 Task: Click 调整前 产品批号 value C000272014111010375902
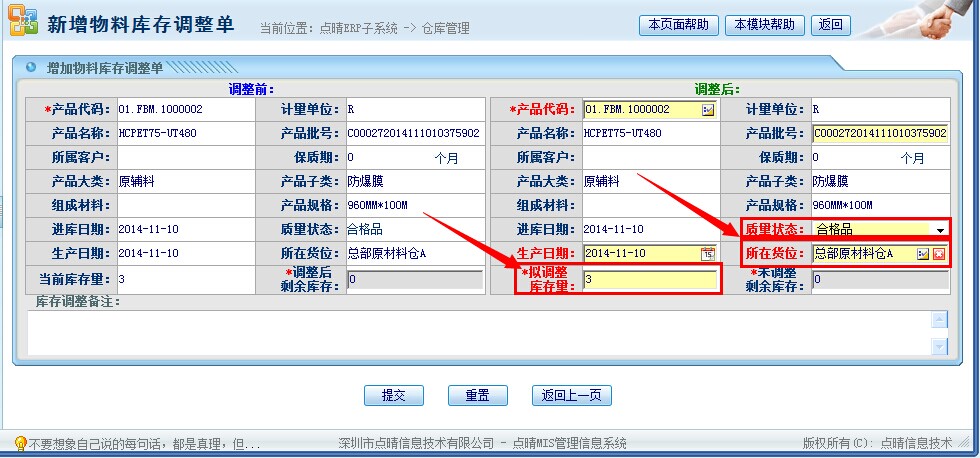[414, 134]
